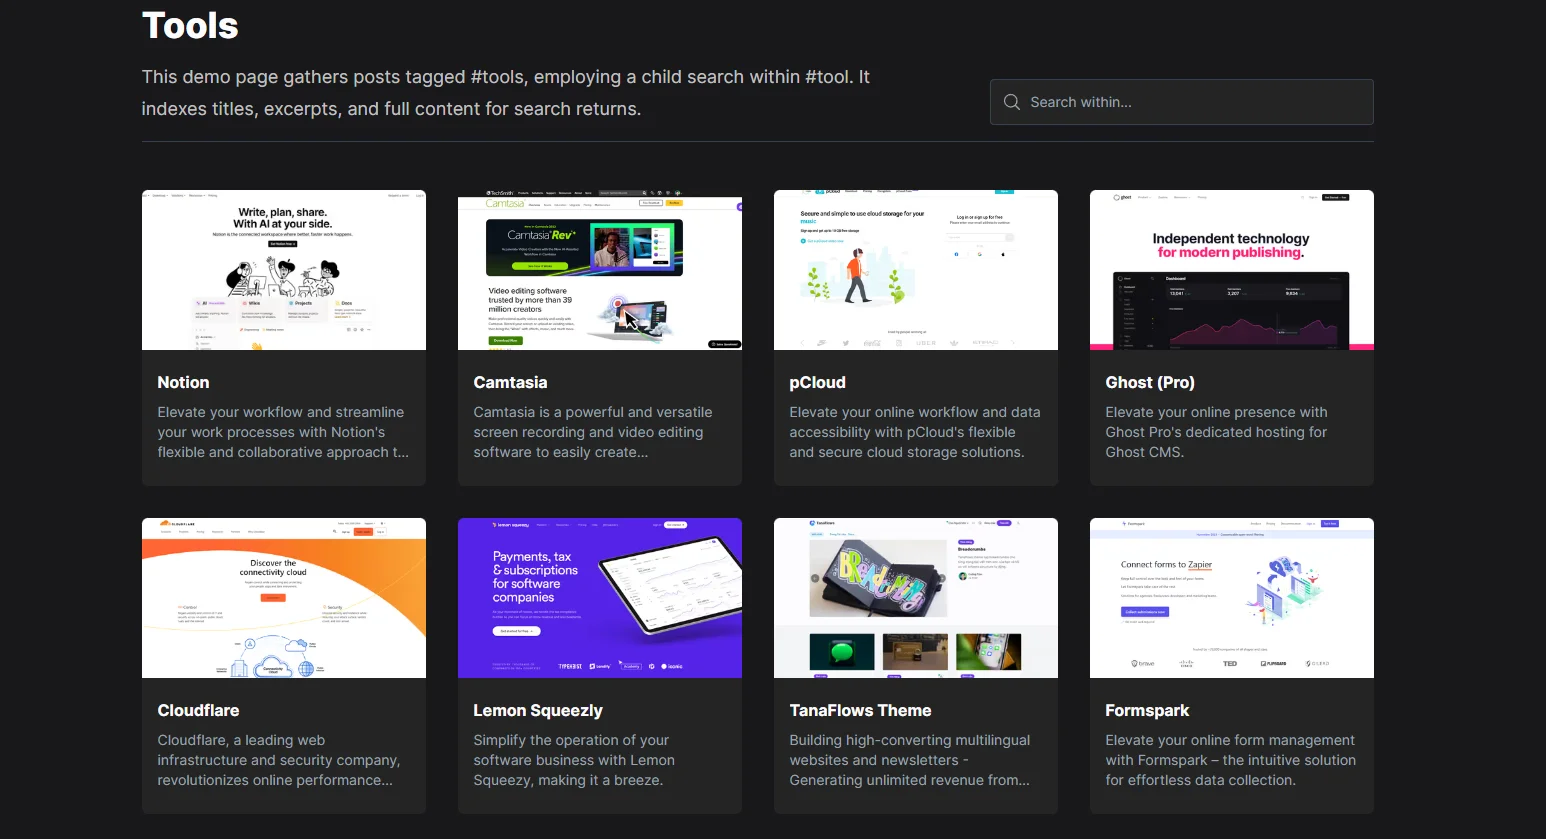Open the pCloud post
The image size is (1546, 839).
tap(817, 382)
